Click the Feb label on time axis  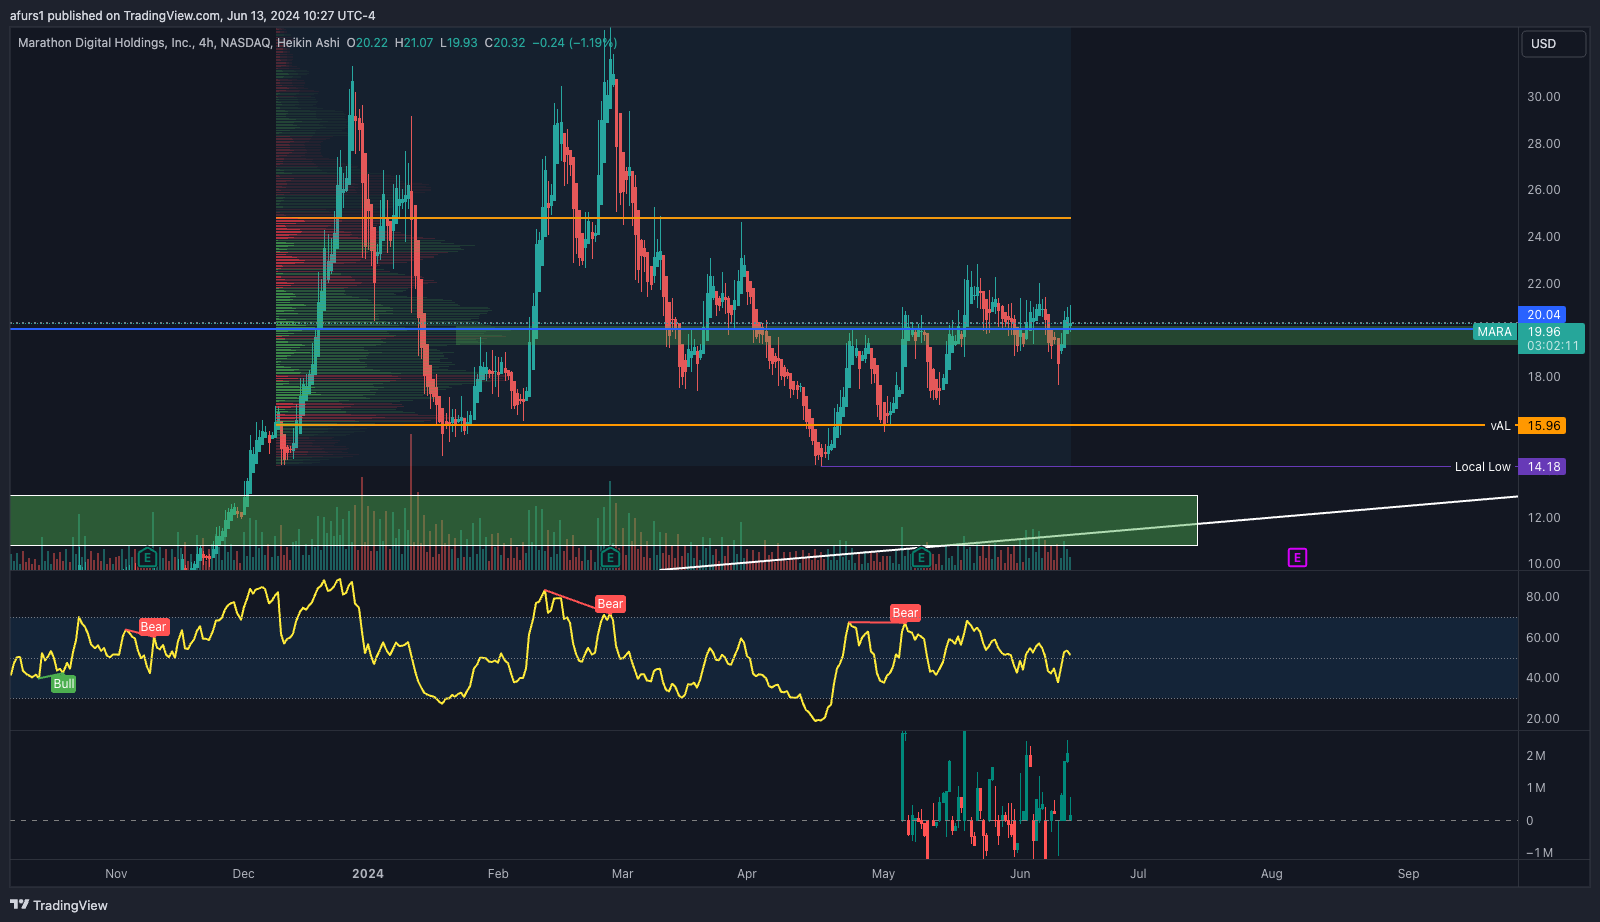click(498, 874)
